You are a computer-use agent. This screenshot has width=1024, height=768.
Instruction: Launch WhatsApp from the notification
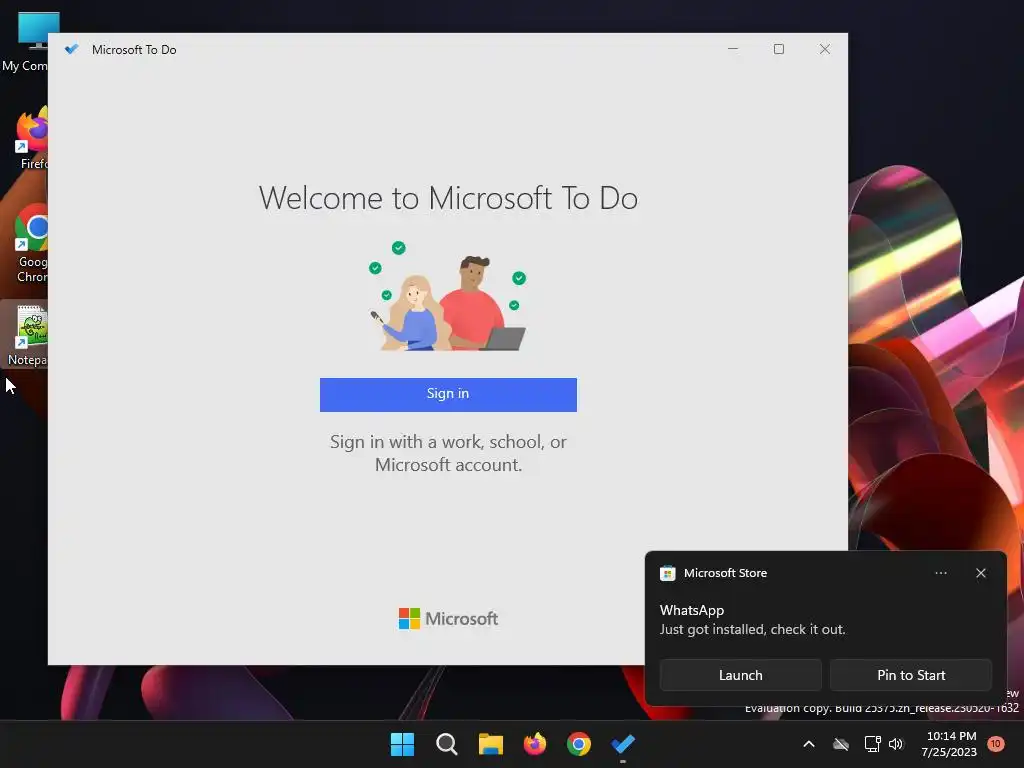[741, 675]
